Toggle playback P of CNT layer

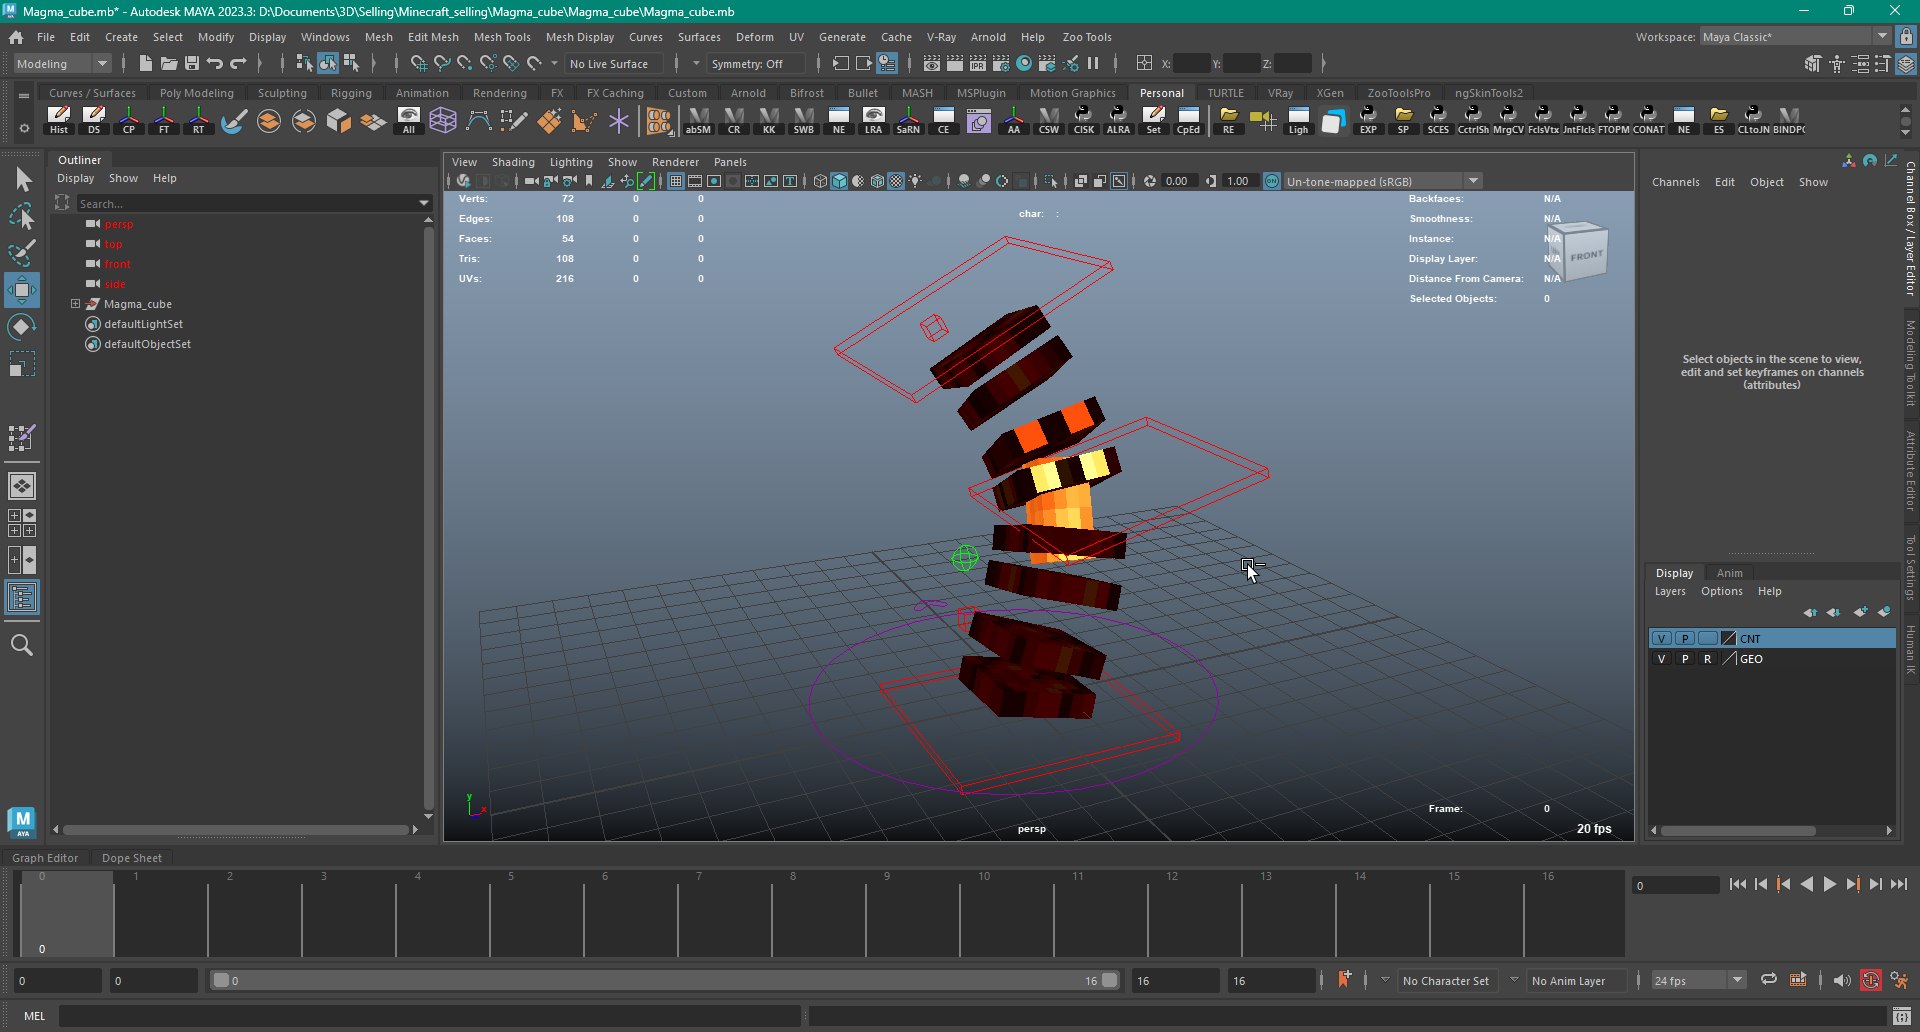pyautogui.click(x=1685, y=638)
